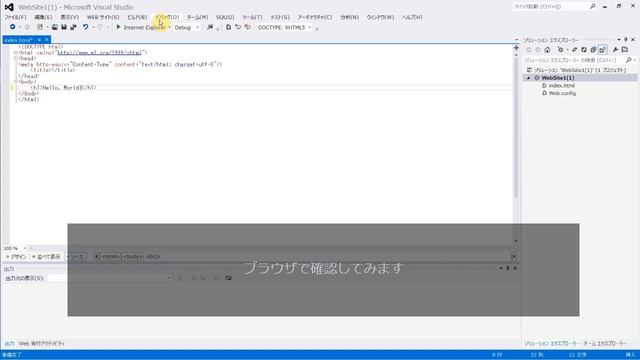Toggle auto-hide pin on Solution Explorer
Screen dimensions: 640x360
[x=626, y=40]
